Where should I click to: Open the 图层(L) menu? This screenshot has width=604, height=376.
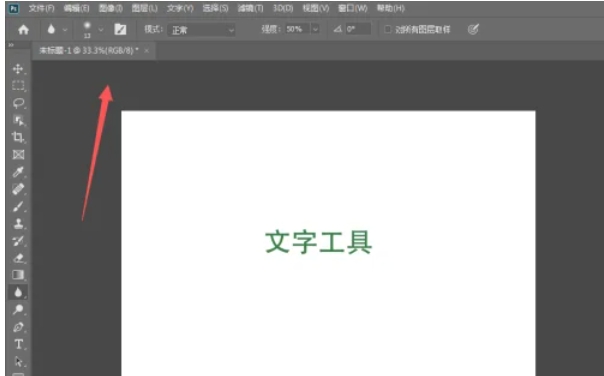click(144, 8)
